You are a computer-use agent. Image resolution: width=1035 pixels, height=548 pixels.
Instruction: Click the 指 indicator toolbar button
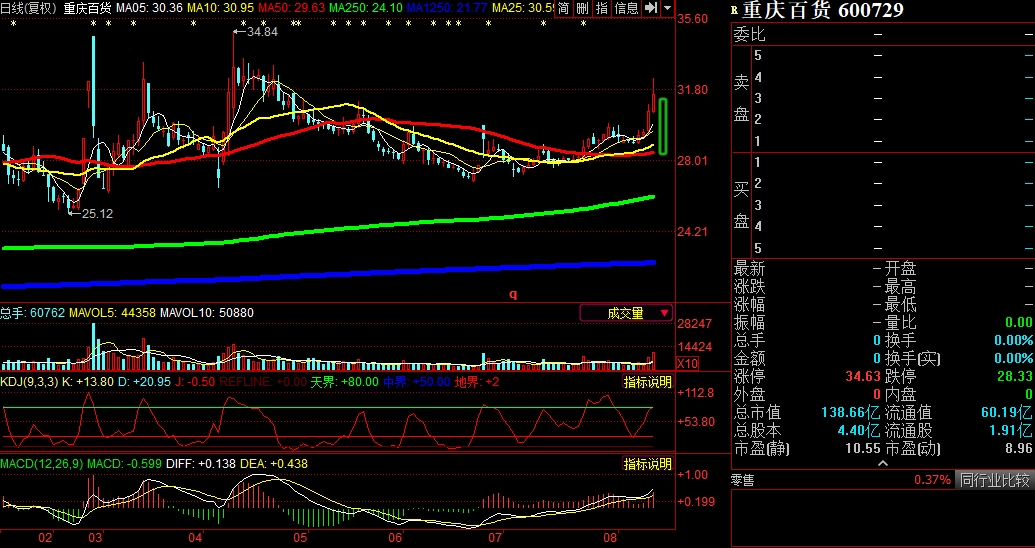pyautogui.click(x=601, y=9)
